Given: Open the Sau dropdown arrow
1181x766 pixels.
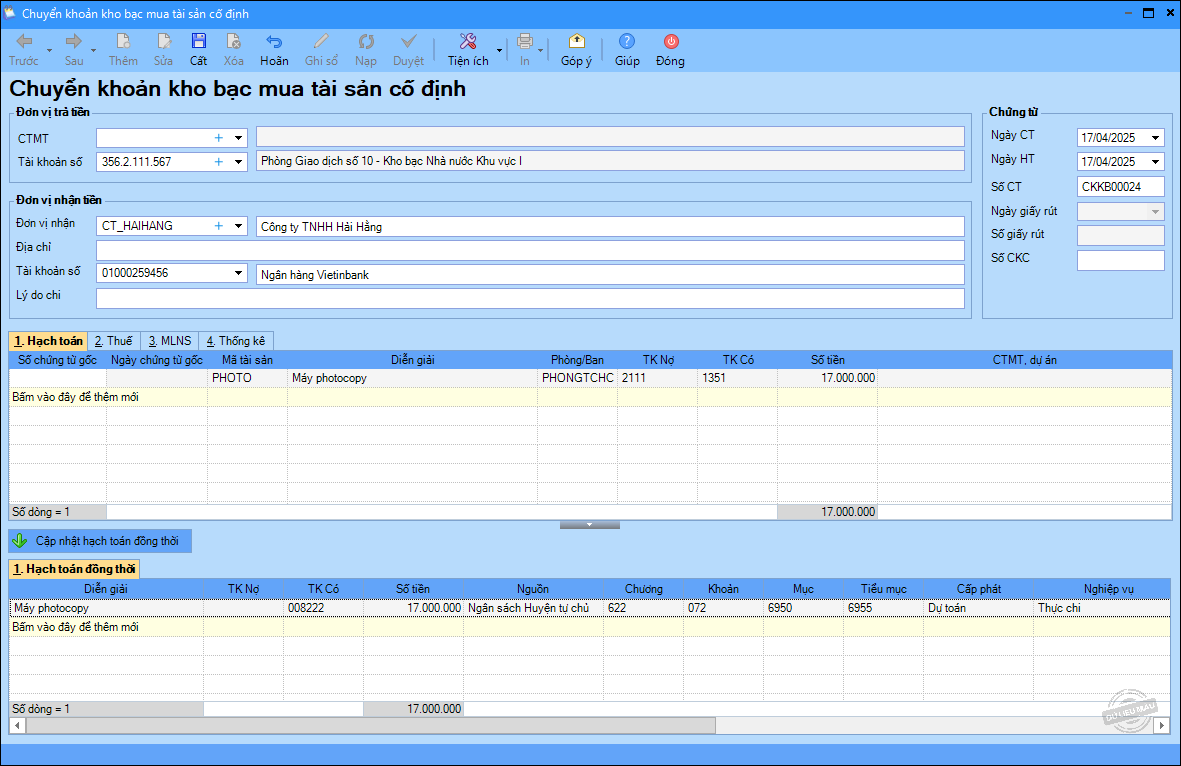Looking at the screenshot, I should (x=94, y=51).
